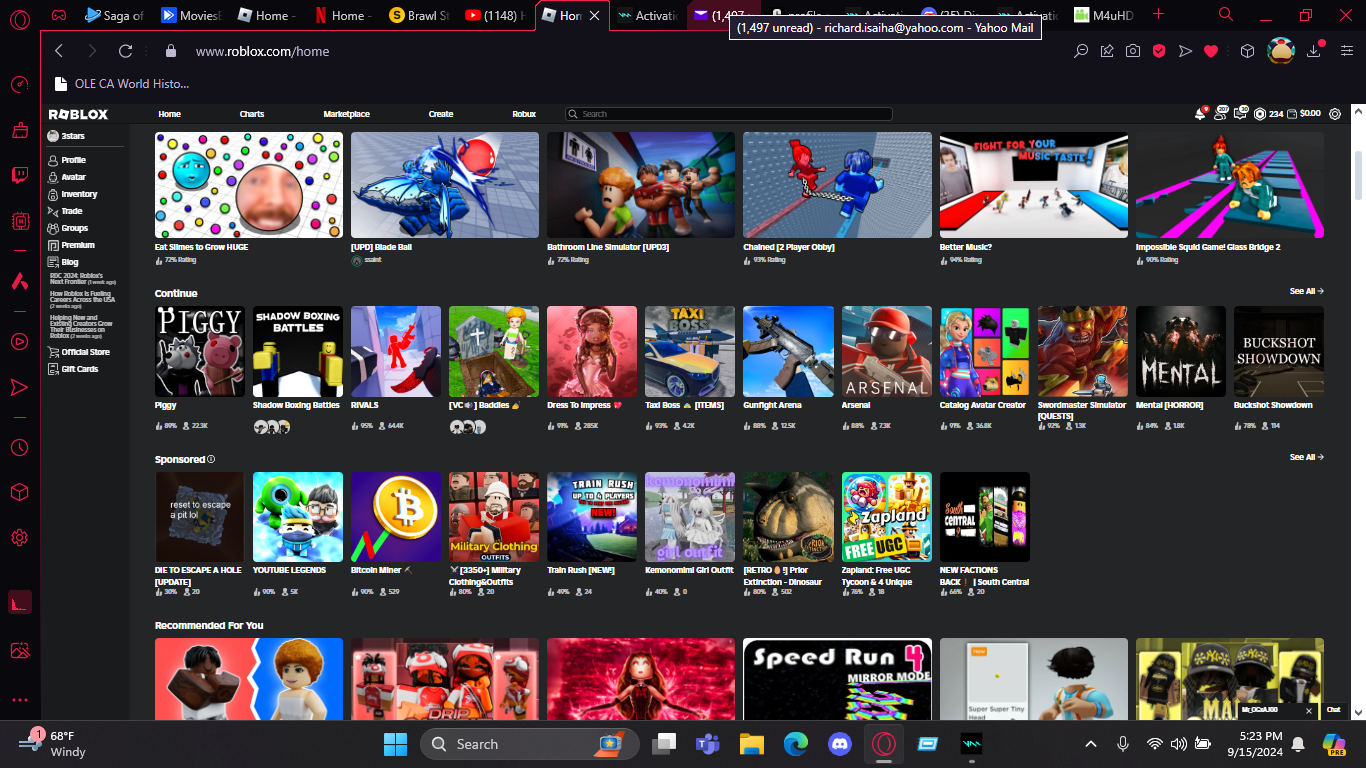Open GX Control speedometer icon in sidebar

coord(19,84)
